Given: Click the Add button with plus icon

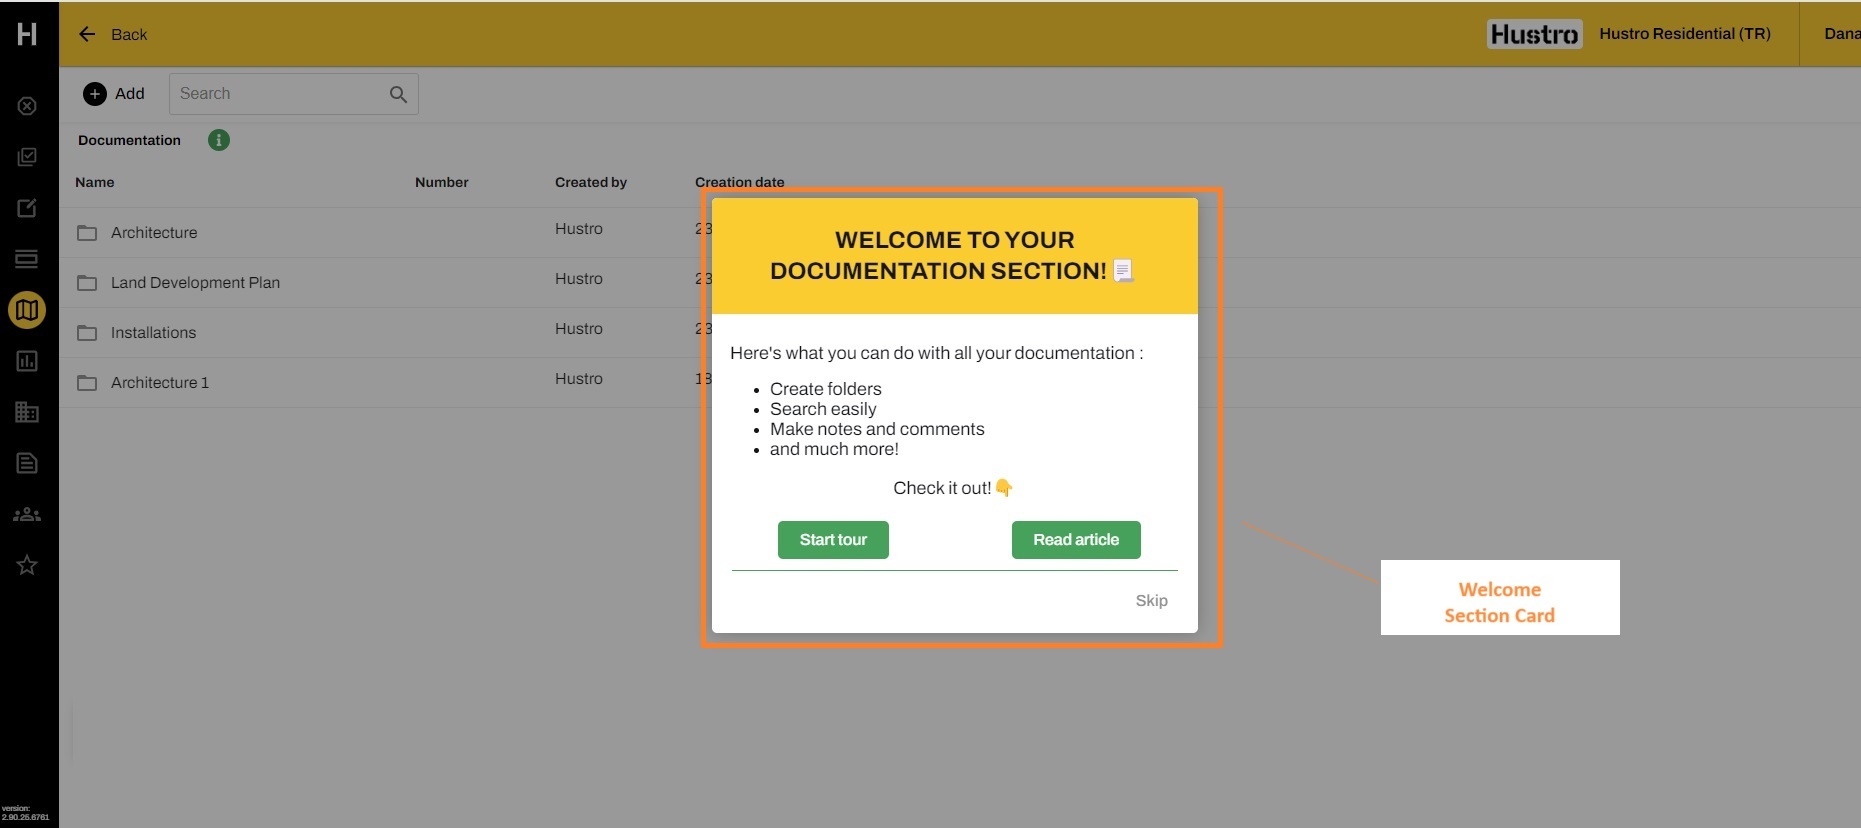Looking at the screenshot, I should [x=114, y=94].
